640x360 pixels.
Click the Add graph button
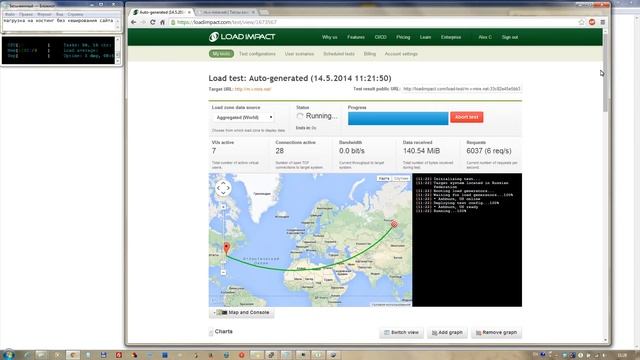(x=447, y=333)
